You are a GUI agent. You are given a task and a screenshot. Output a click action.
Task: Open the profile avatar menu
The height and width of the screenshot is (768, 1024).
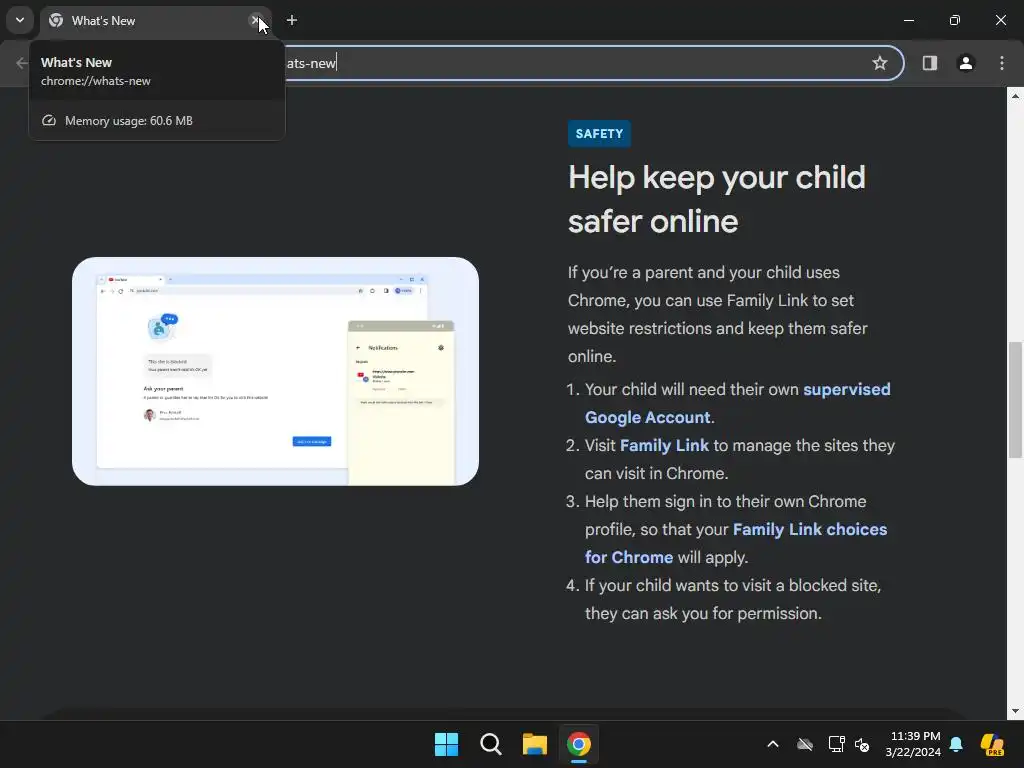coord(966,63)
